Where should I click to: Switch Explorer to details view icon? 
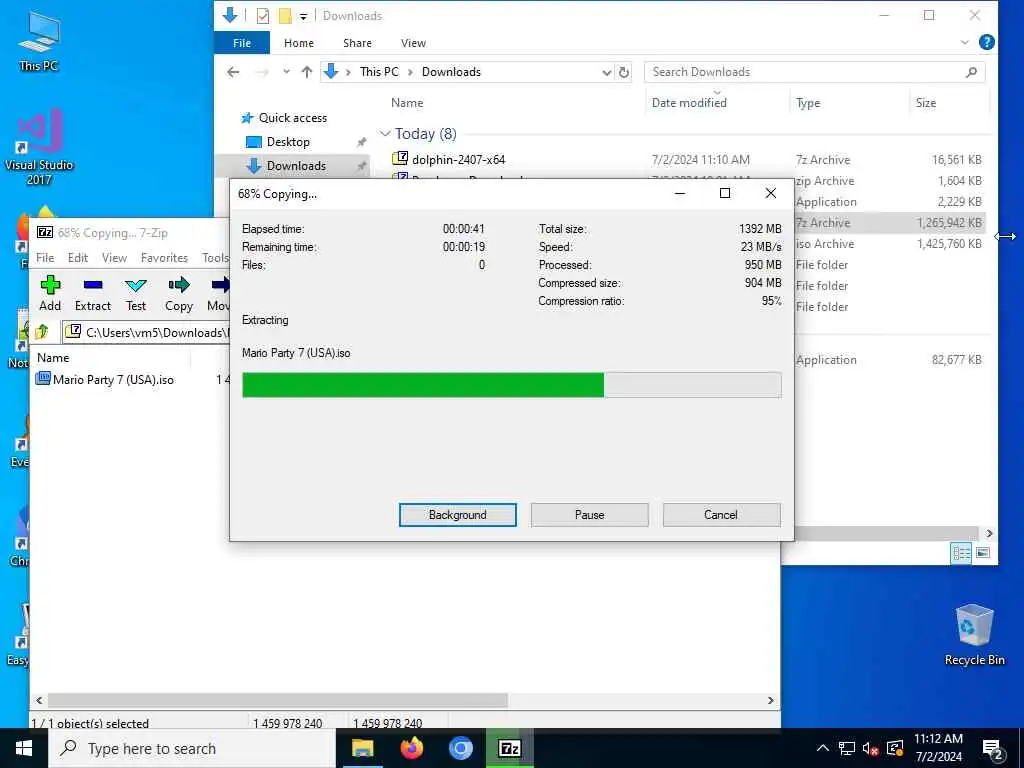tap(961, 553)
